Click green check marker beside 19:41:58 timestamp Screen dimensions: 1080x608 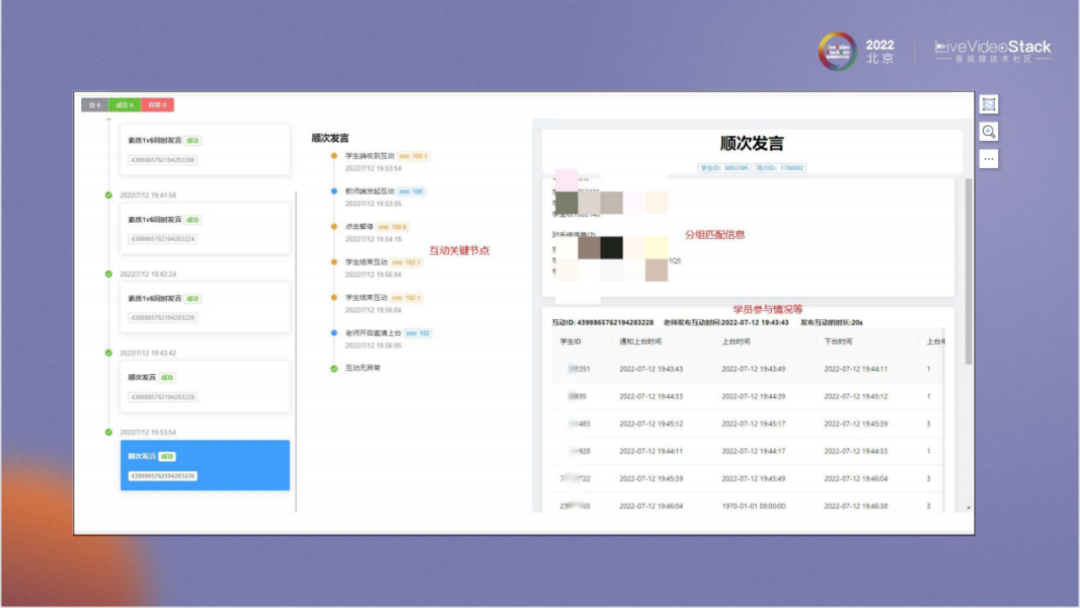[x=109, y=195]
